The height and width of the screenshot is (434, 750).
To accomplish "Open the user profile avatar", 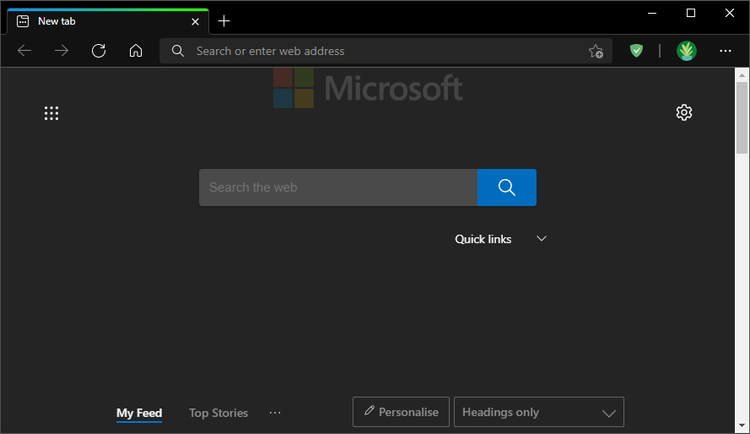I will tap(686, 51).
